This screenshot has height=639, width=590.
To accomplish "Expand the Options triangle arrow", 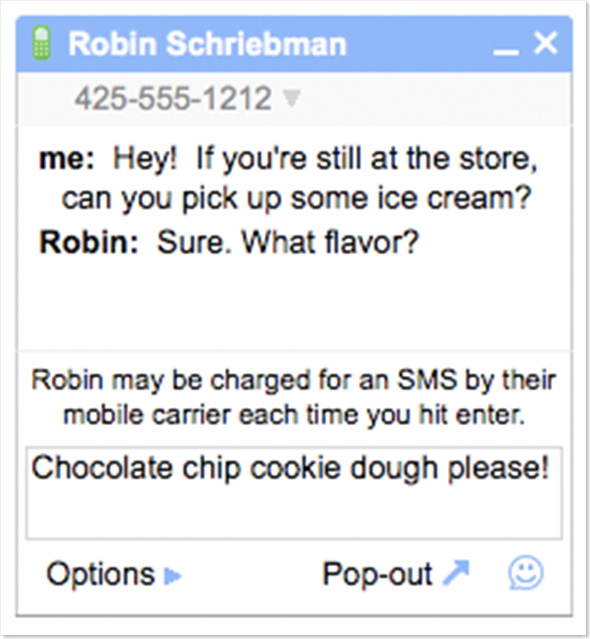I will click(172, 576).
